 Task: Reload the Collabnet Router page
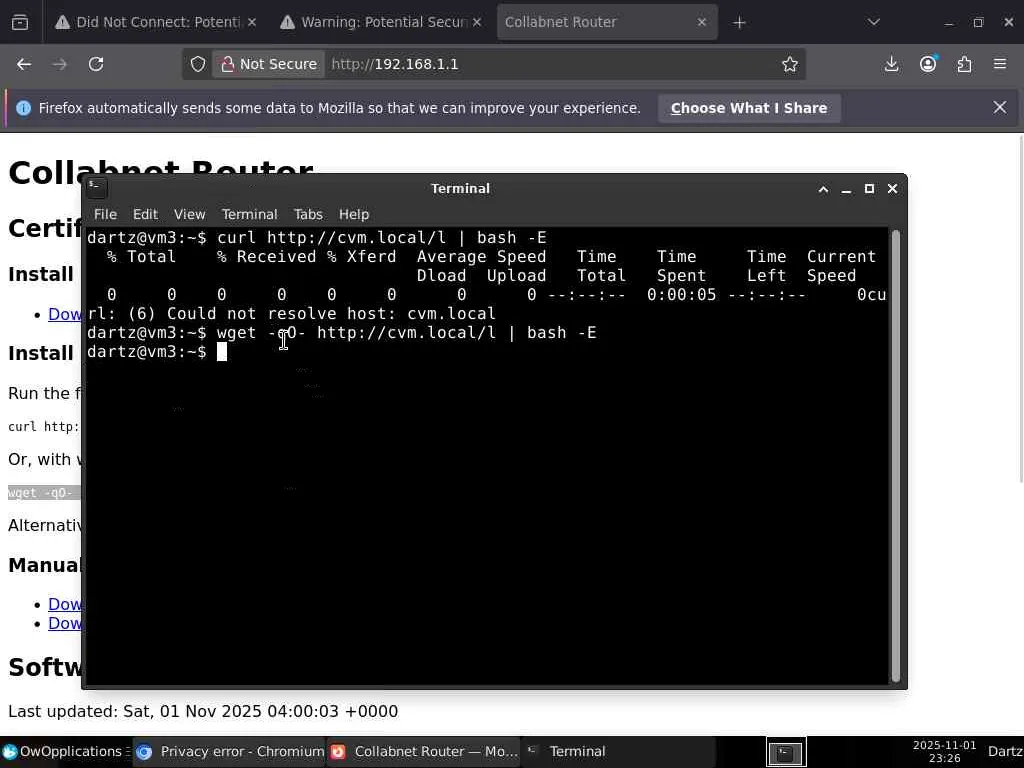96,64
